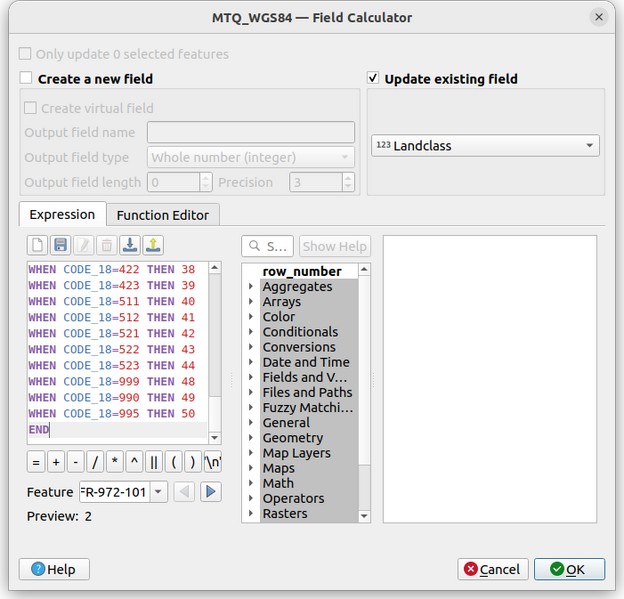The height and width of the screenshot is (599, 624).
Task: Insert the minus operator
Action: coord(76,462)
